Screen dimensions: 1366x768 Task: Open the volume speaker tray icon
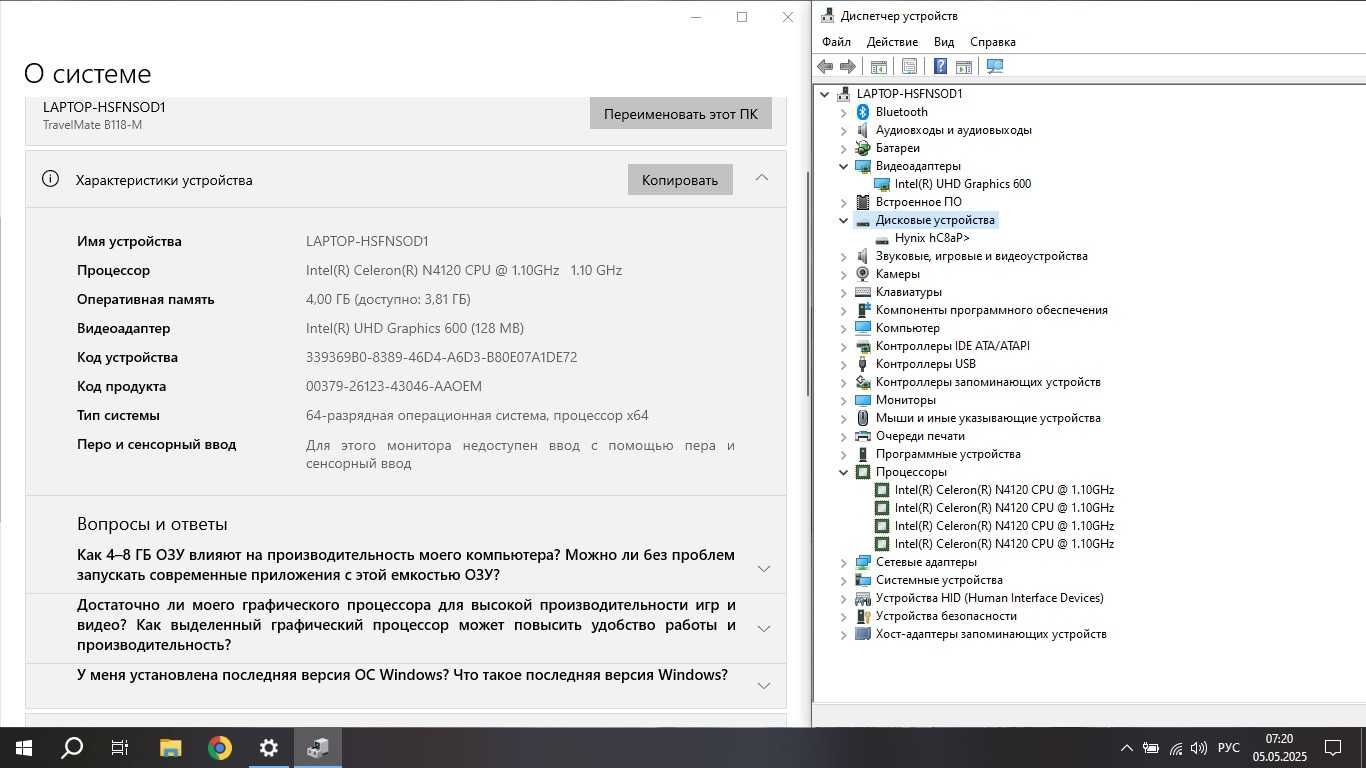tap(1199, 748)
